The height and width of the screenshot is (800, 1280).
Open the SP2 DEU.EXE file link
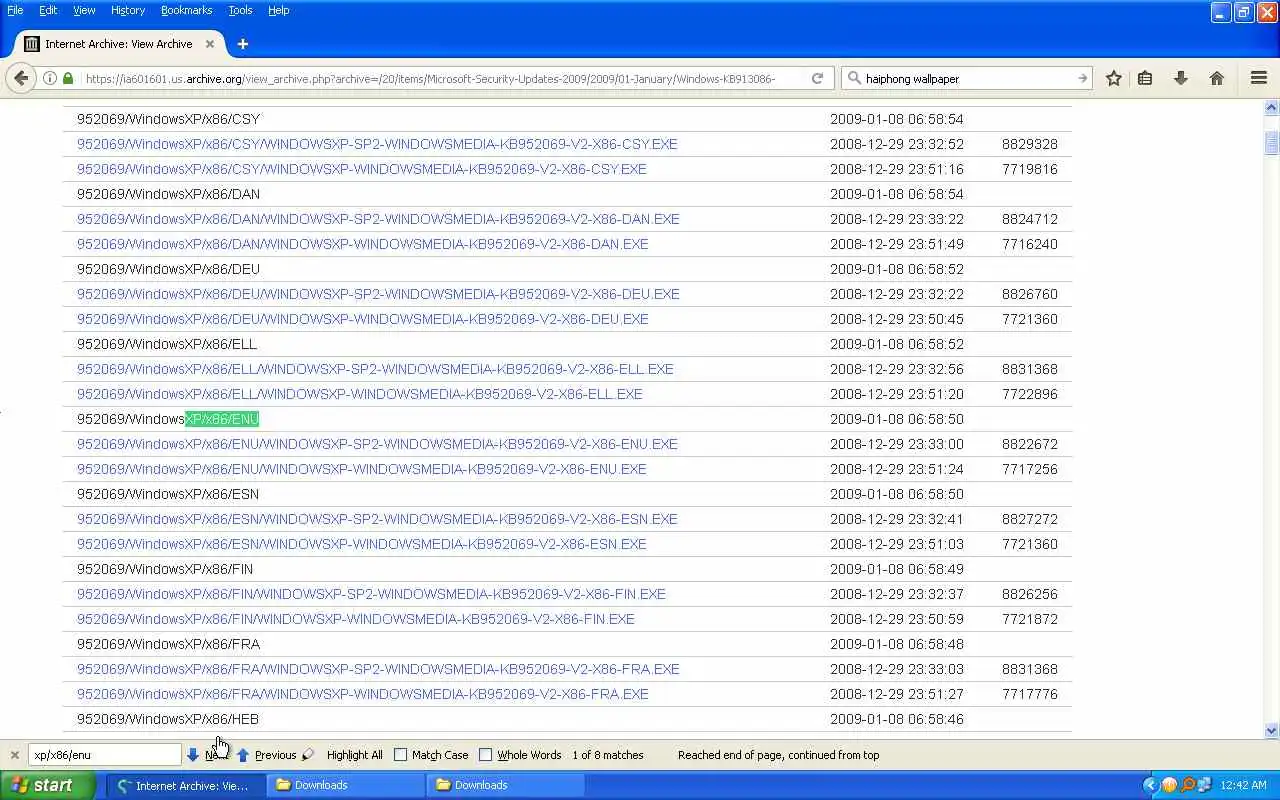point(378,294)
